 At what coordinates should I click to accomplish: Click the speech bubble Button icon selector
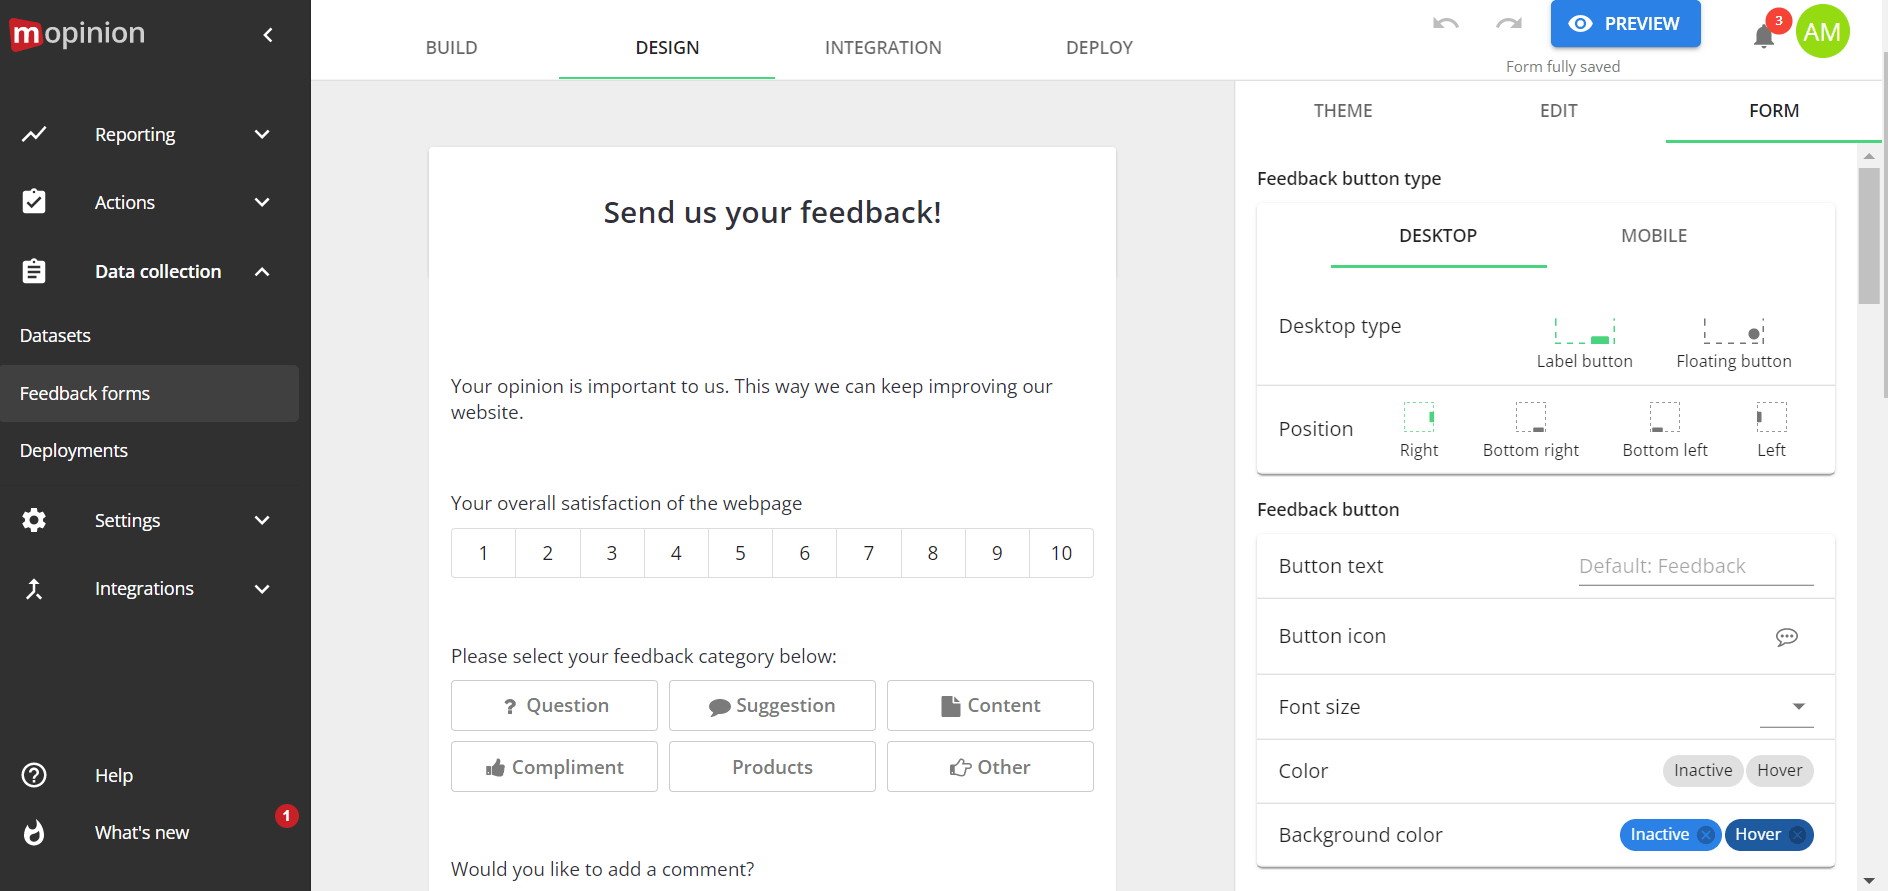pos(1787,637)
